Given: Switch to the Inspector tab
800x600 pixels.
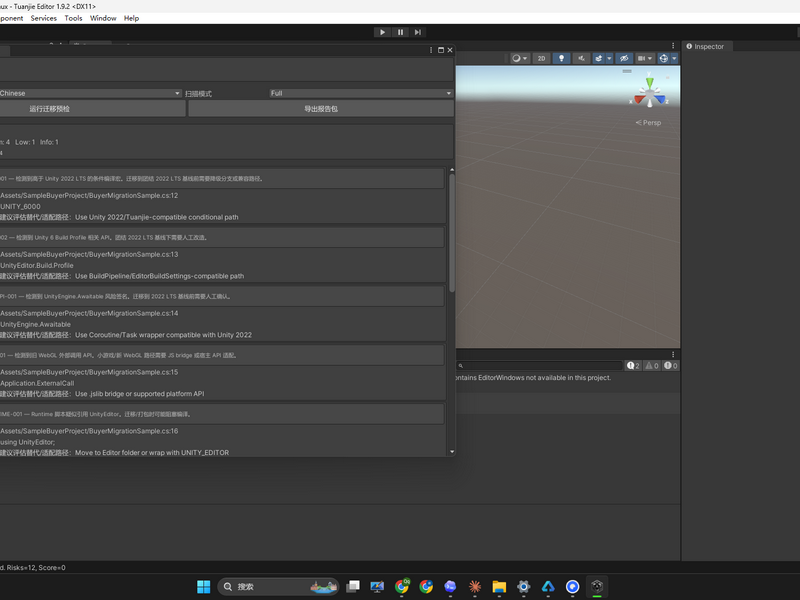Looking at the screenshot, I should [x=708, y=46].
